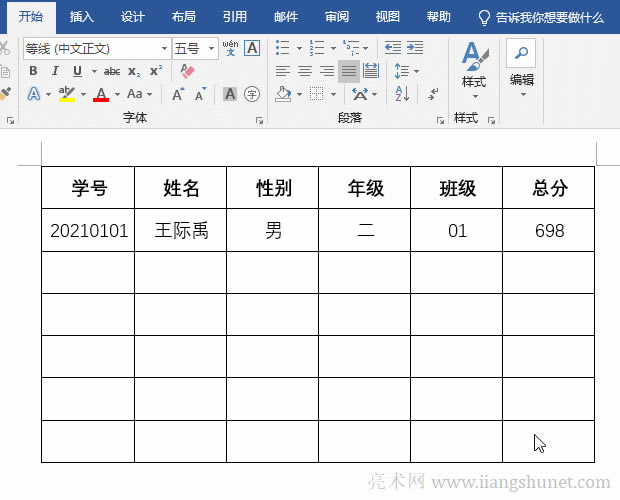Increase font size with grow icon
Viewport: 620px width, 500px height.
[178, 94]
